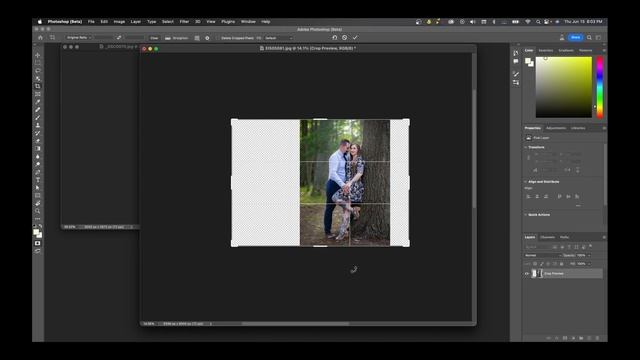
Task: Hide the Crop Preview layer
Action: (x=527, y=273)
